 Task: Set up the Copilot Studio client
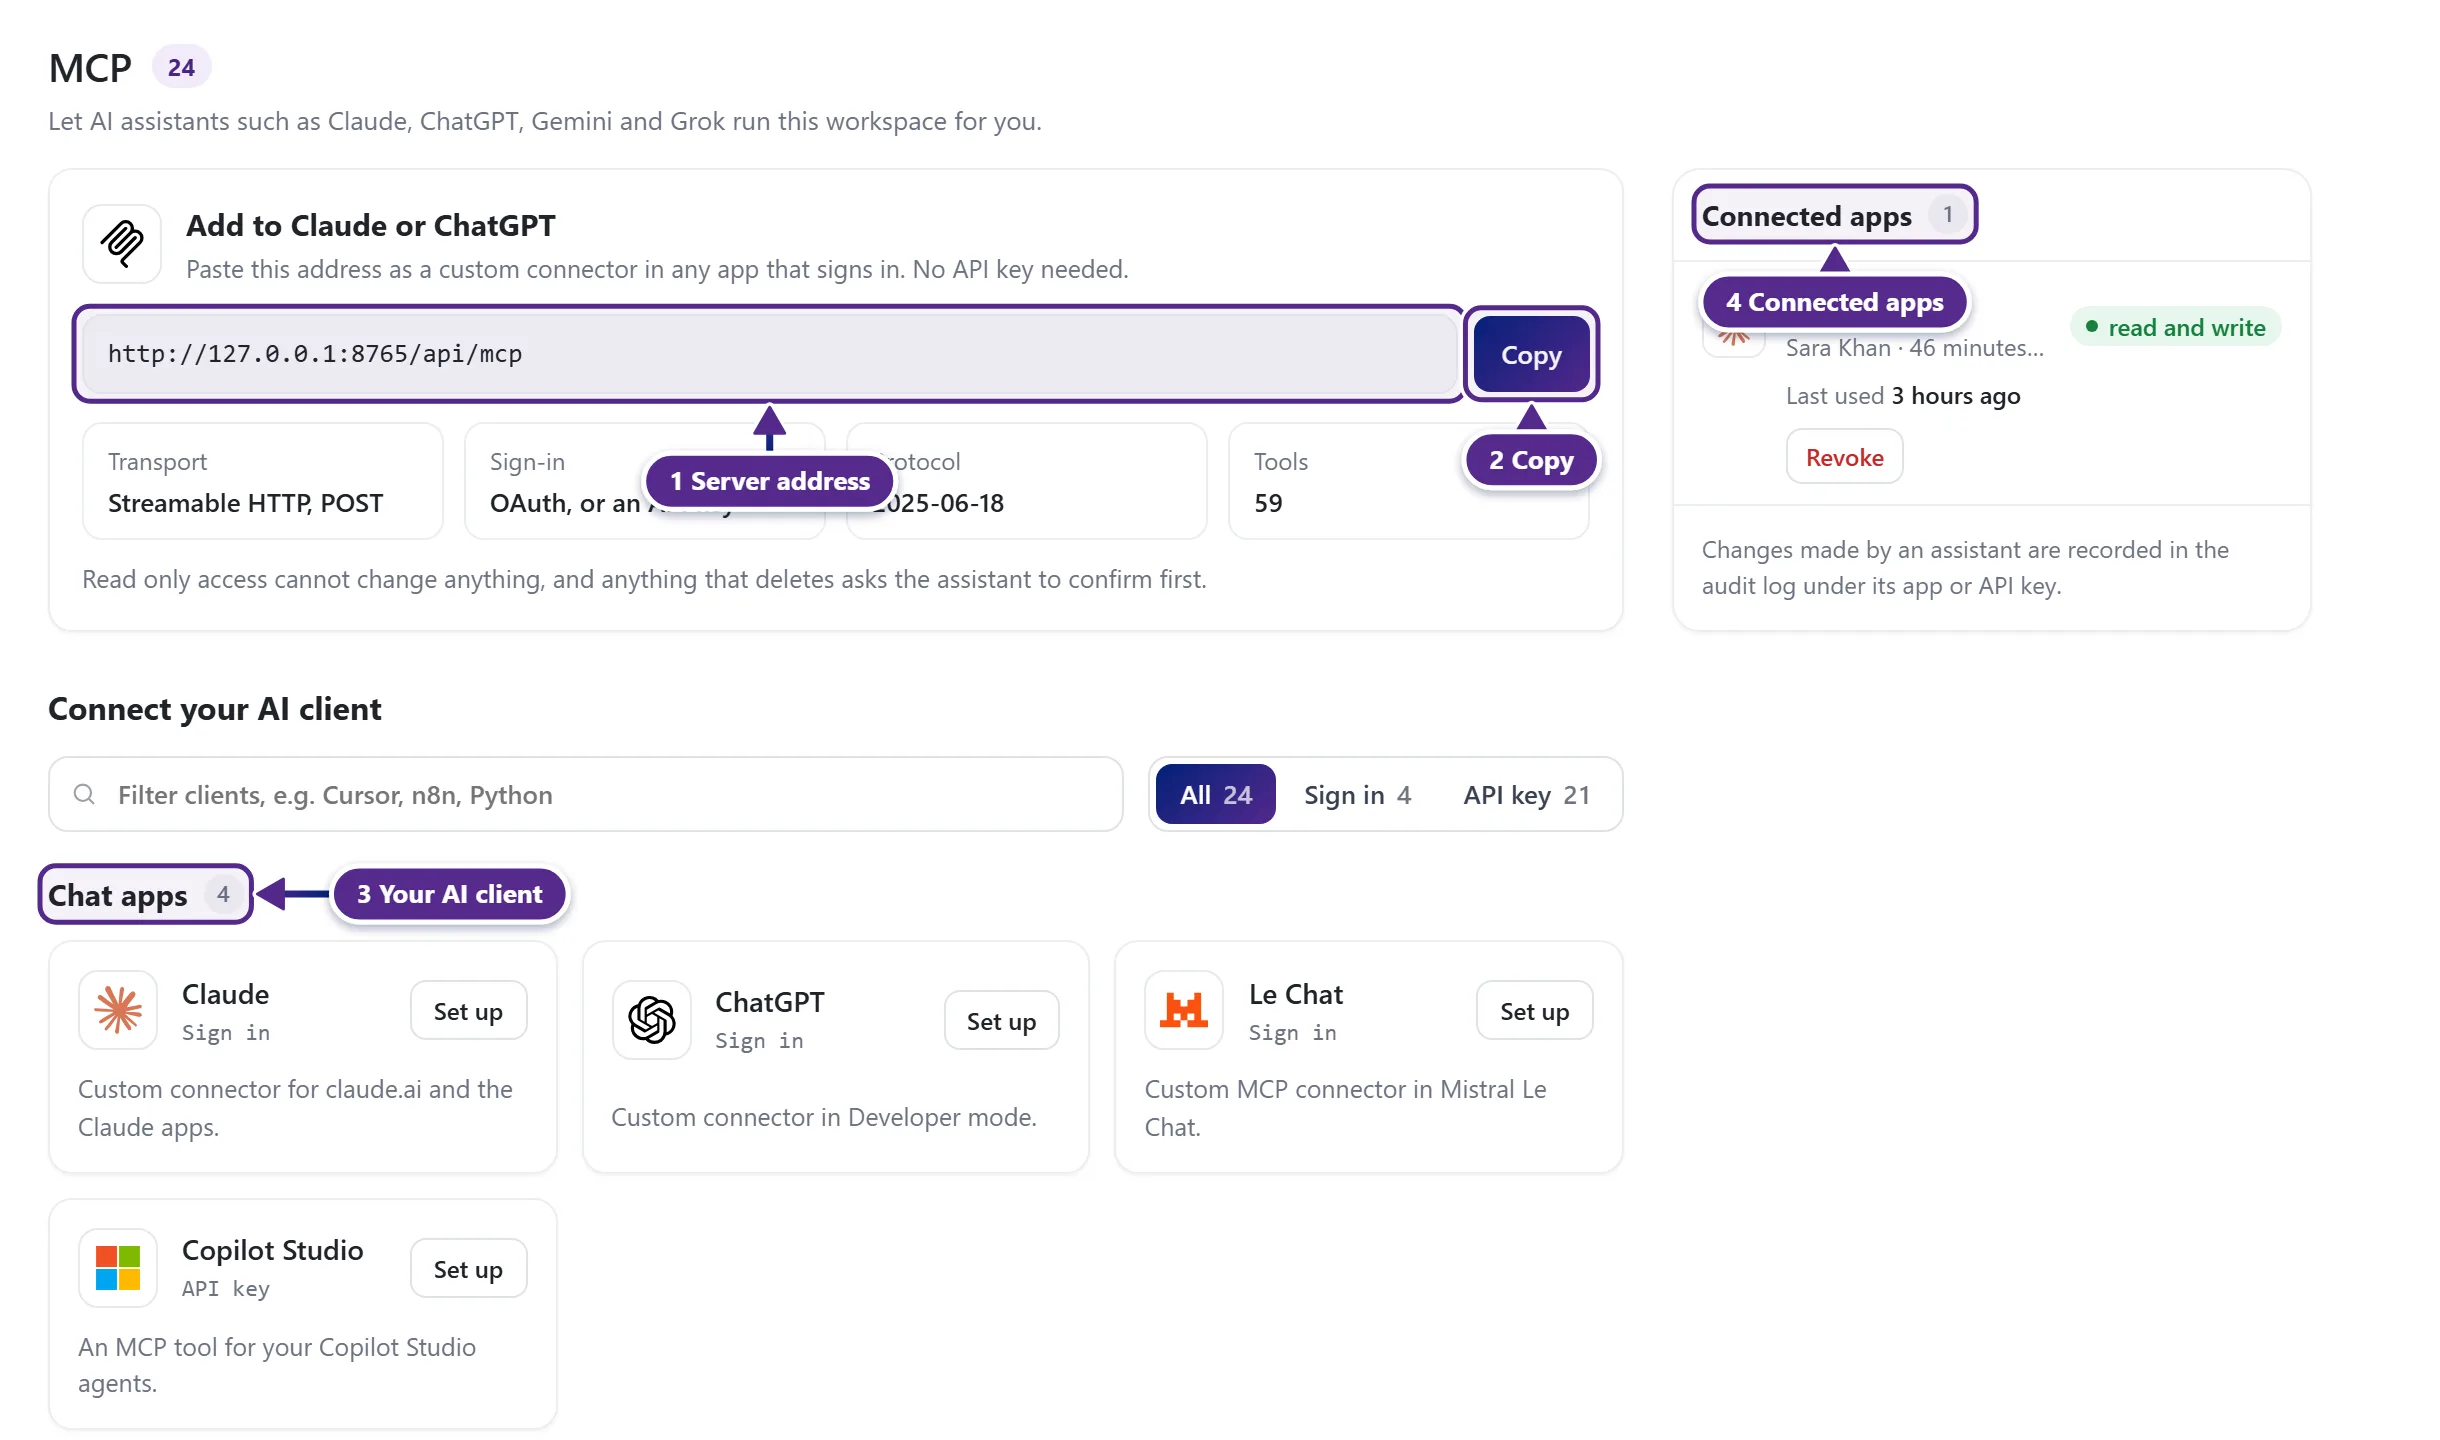468,1269
